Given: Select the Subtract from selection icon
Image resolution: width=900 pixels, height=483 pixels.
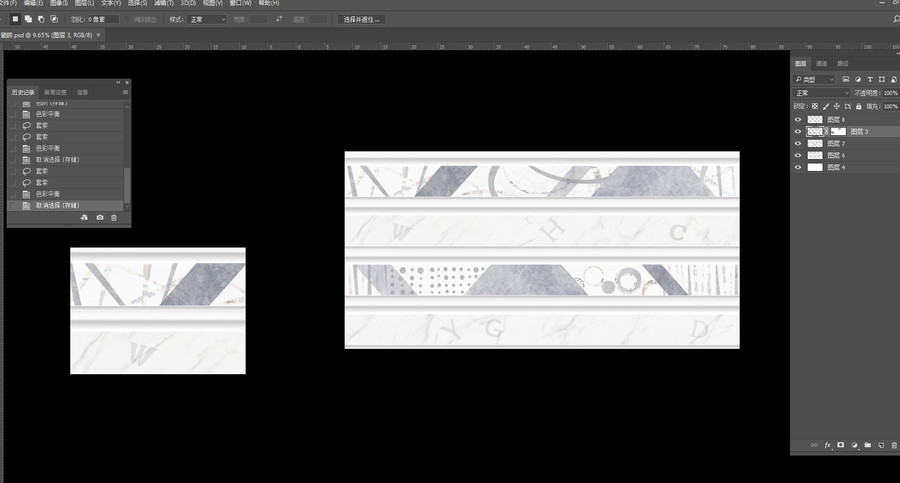Looking at the screenshot, I should [41, 19].
